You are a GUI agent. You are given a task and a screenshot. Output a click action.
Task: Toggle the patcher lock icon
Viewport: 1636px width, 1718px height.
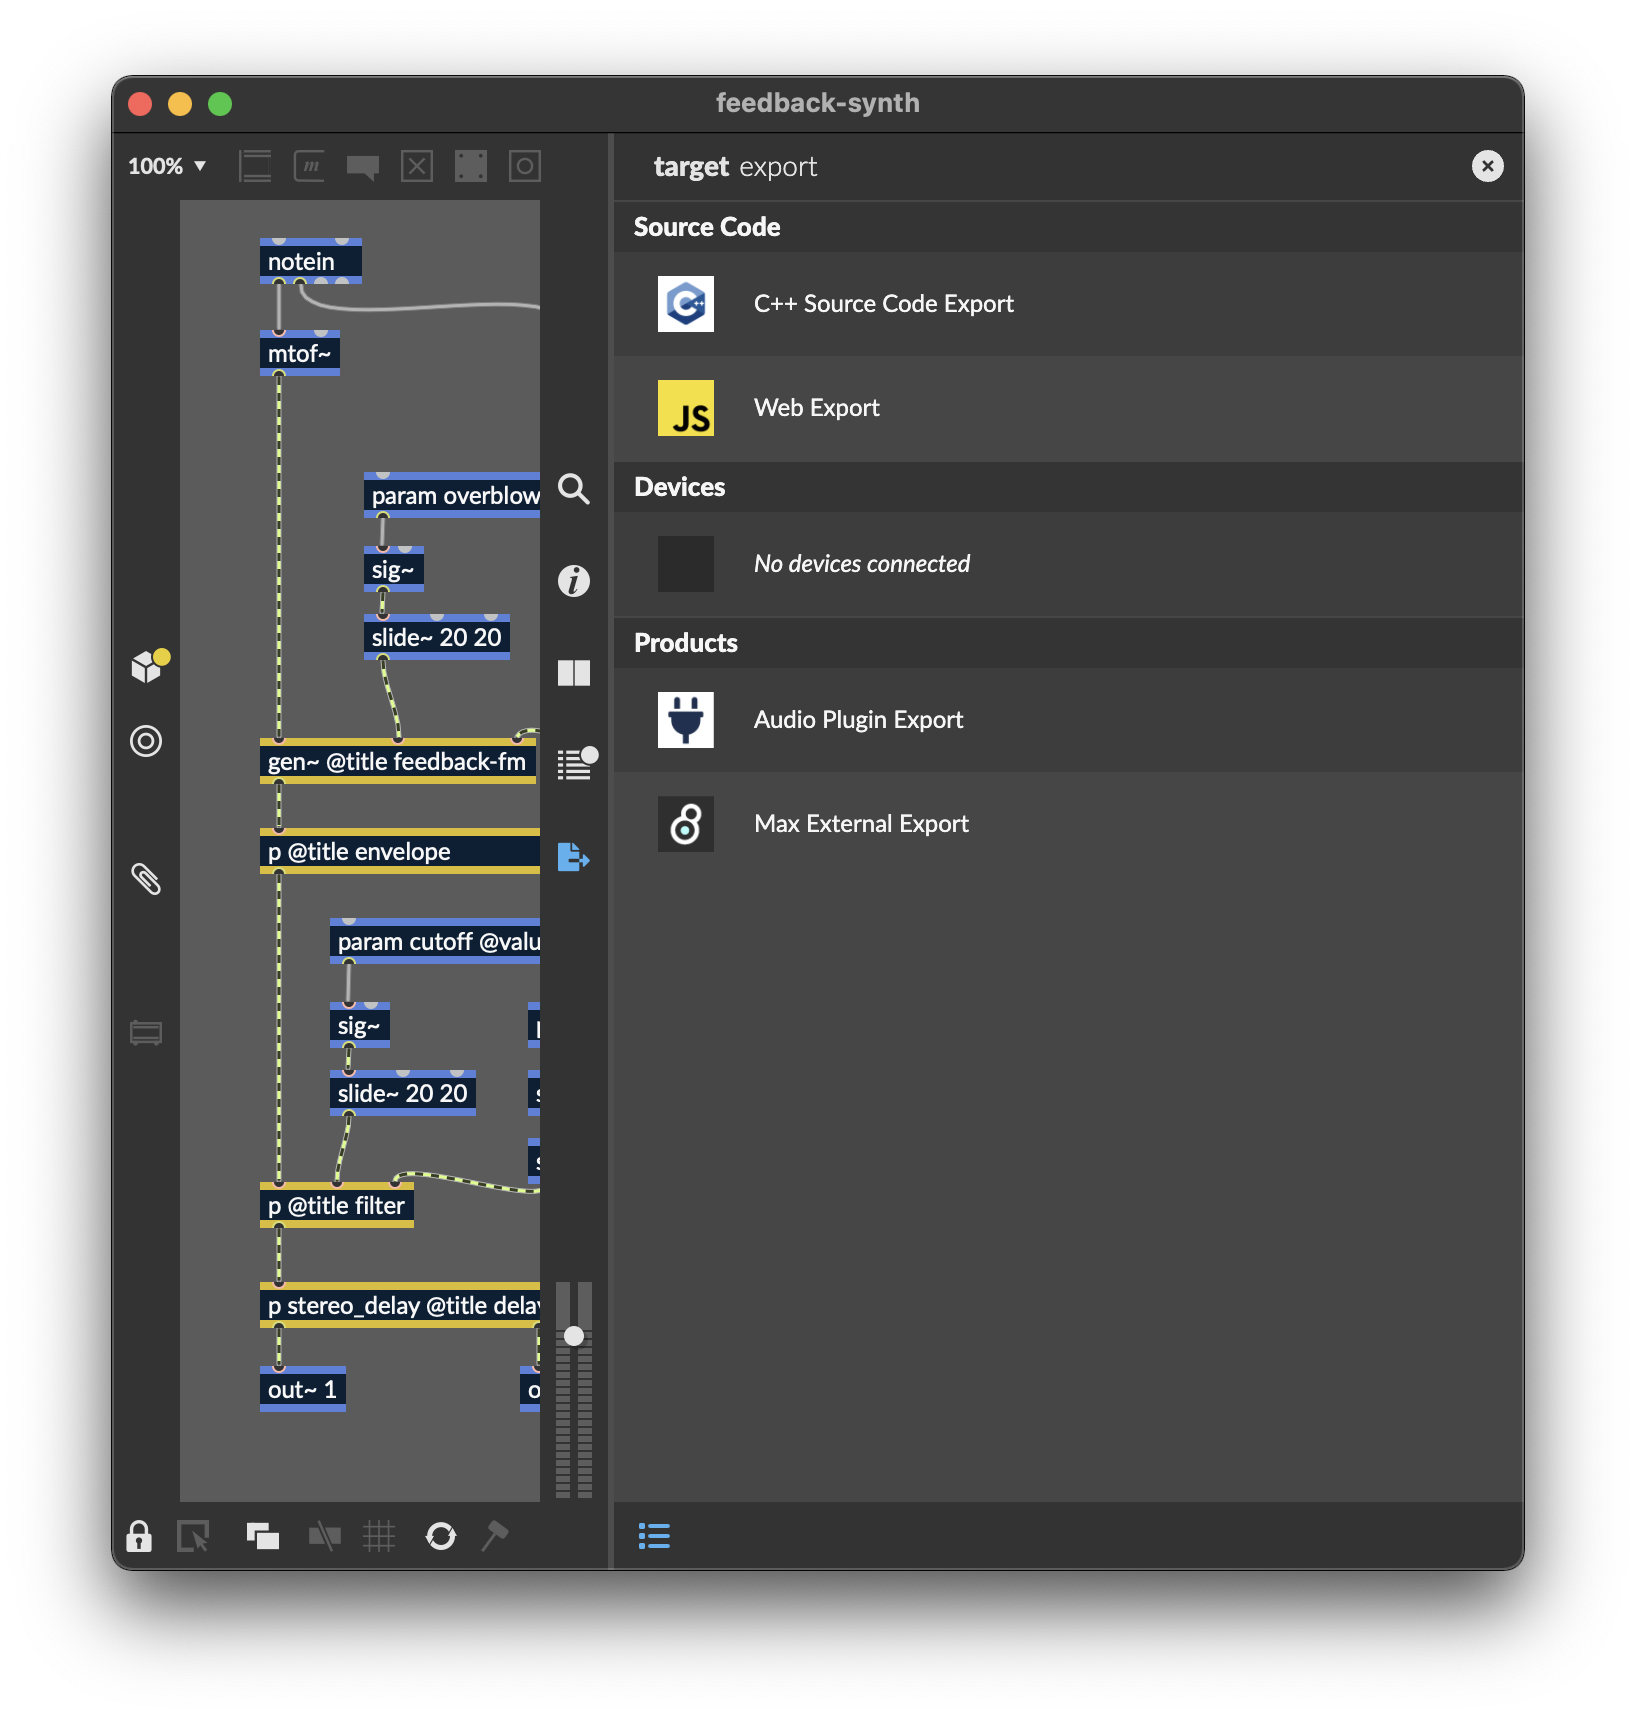click(139, 1535)
